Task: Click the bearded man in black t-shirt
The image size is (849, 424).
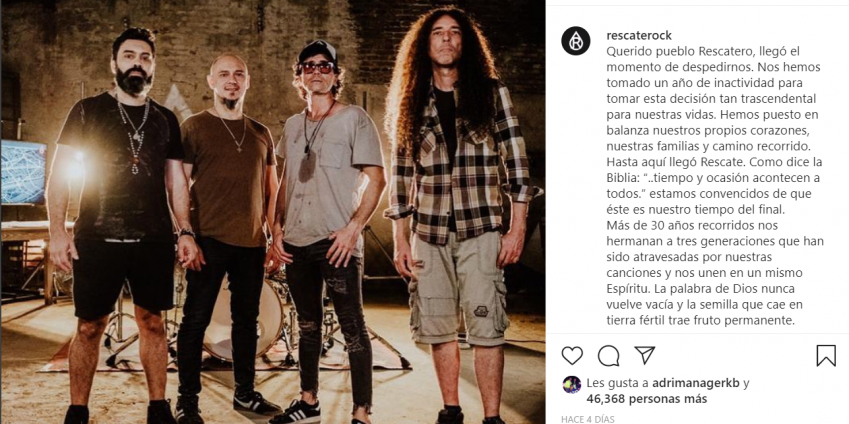Action: pyautogui.click(x=120, y=227)
